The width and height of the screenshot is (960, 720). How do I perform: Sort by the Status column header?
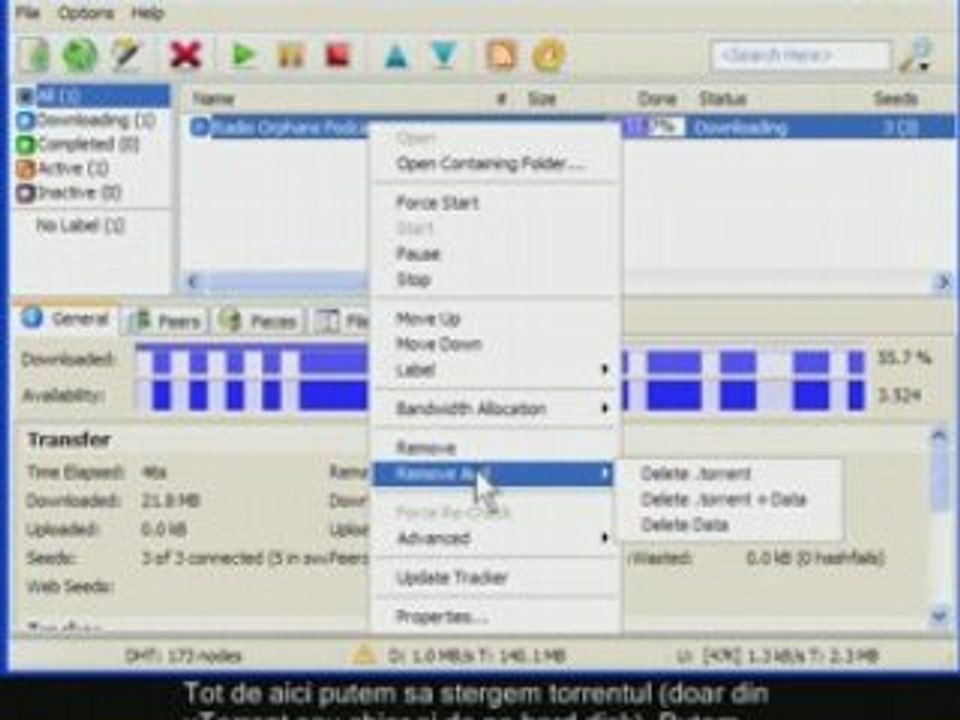[722, 99]
